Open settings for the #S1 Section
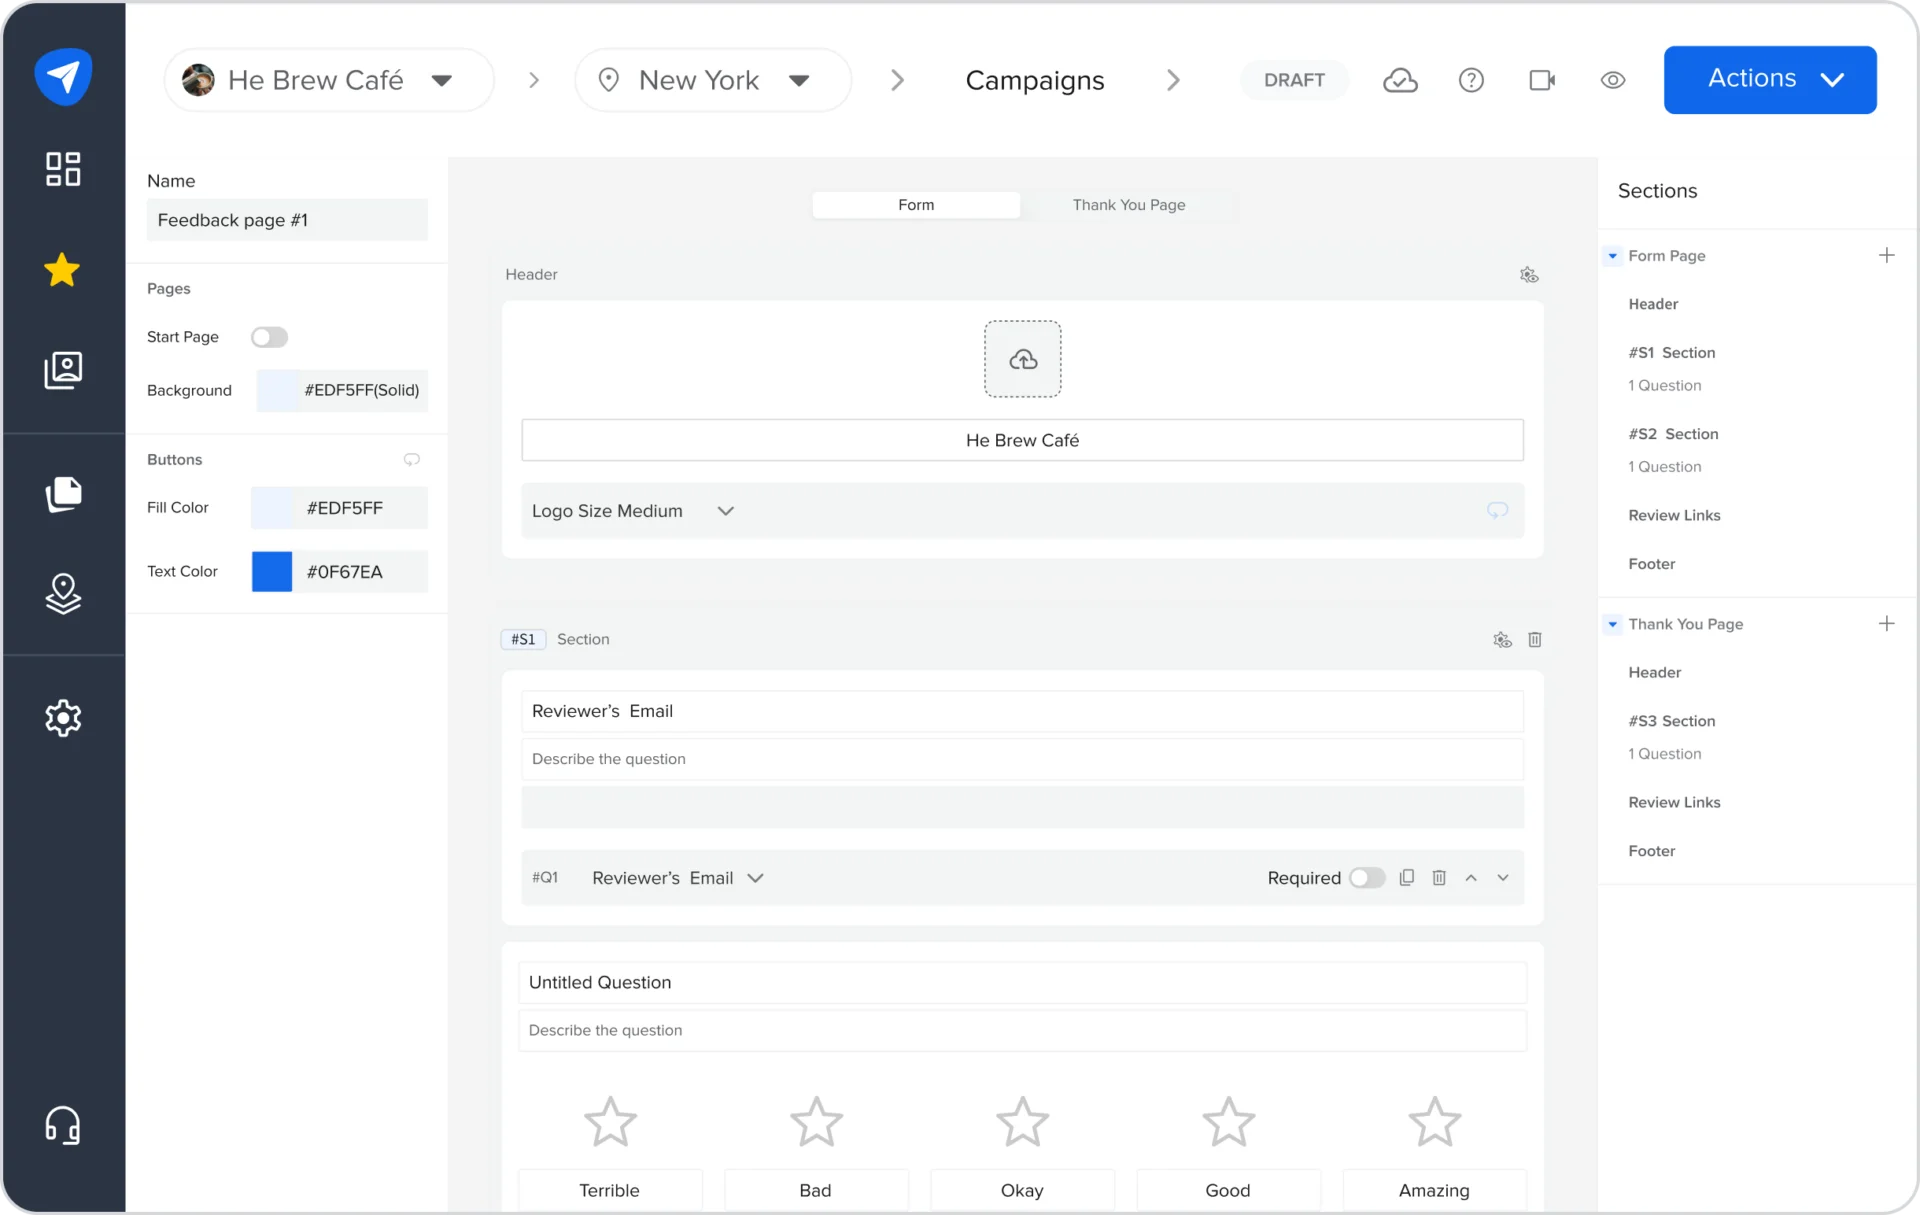Image resolution: width=1920 pixels, height=1215 pixels. [1502, 640]
